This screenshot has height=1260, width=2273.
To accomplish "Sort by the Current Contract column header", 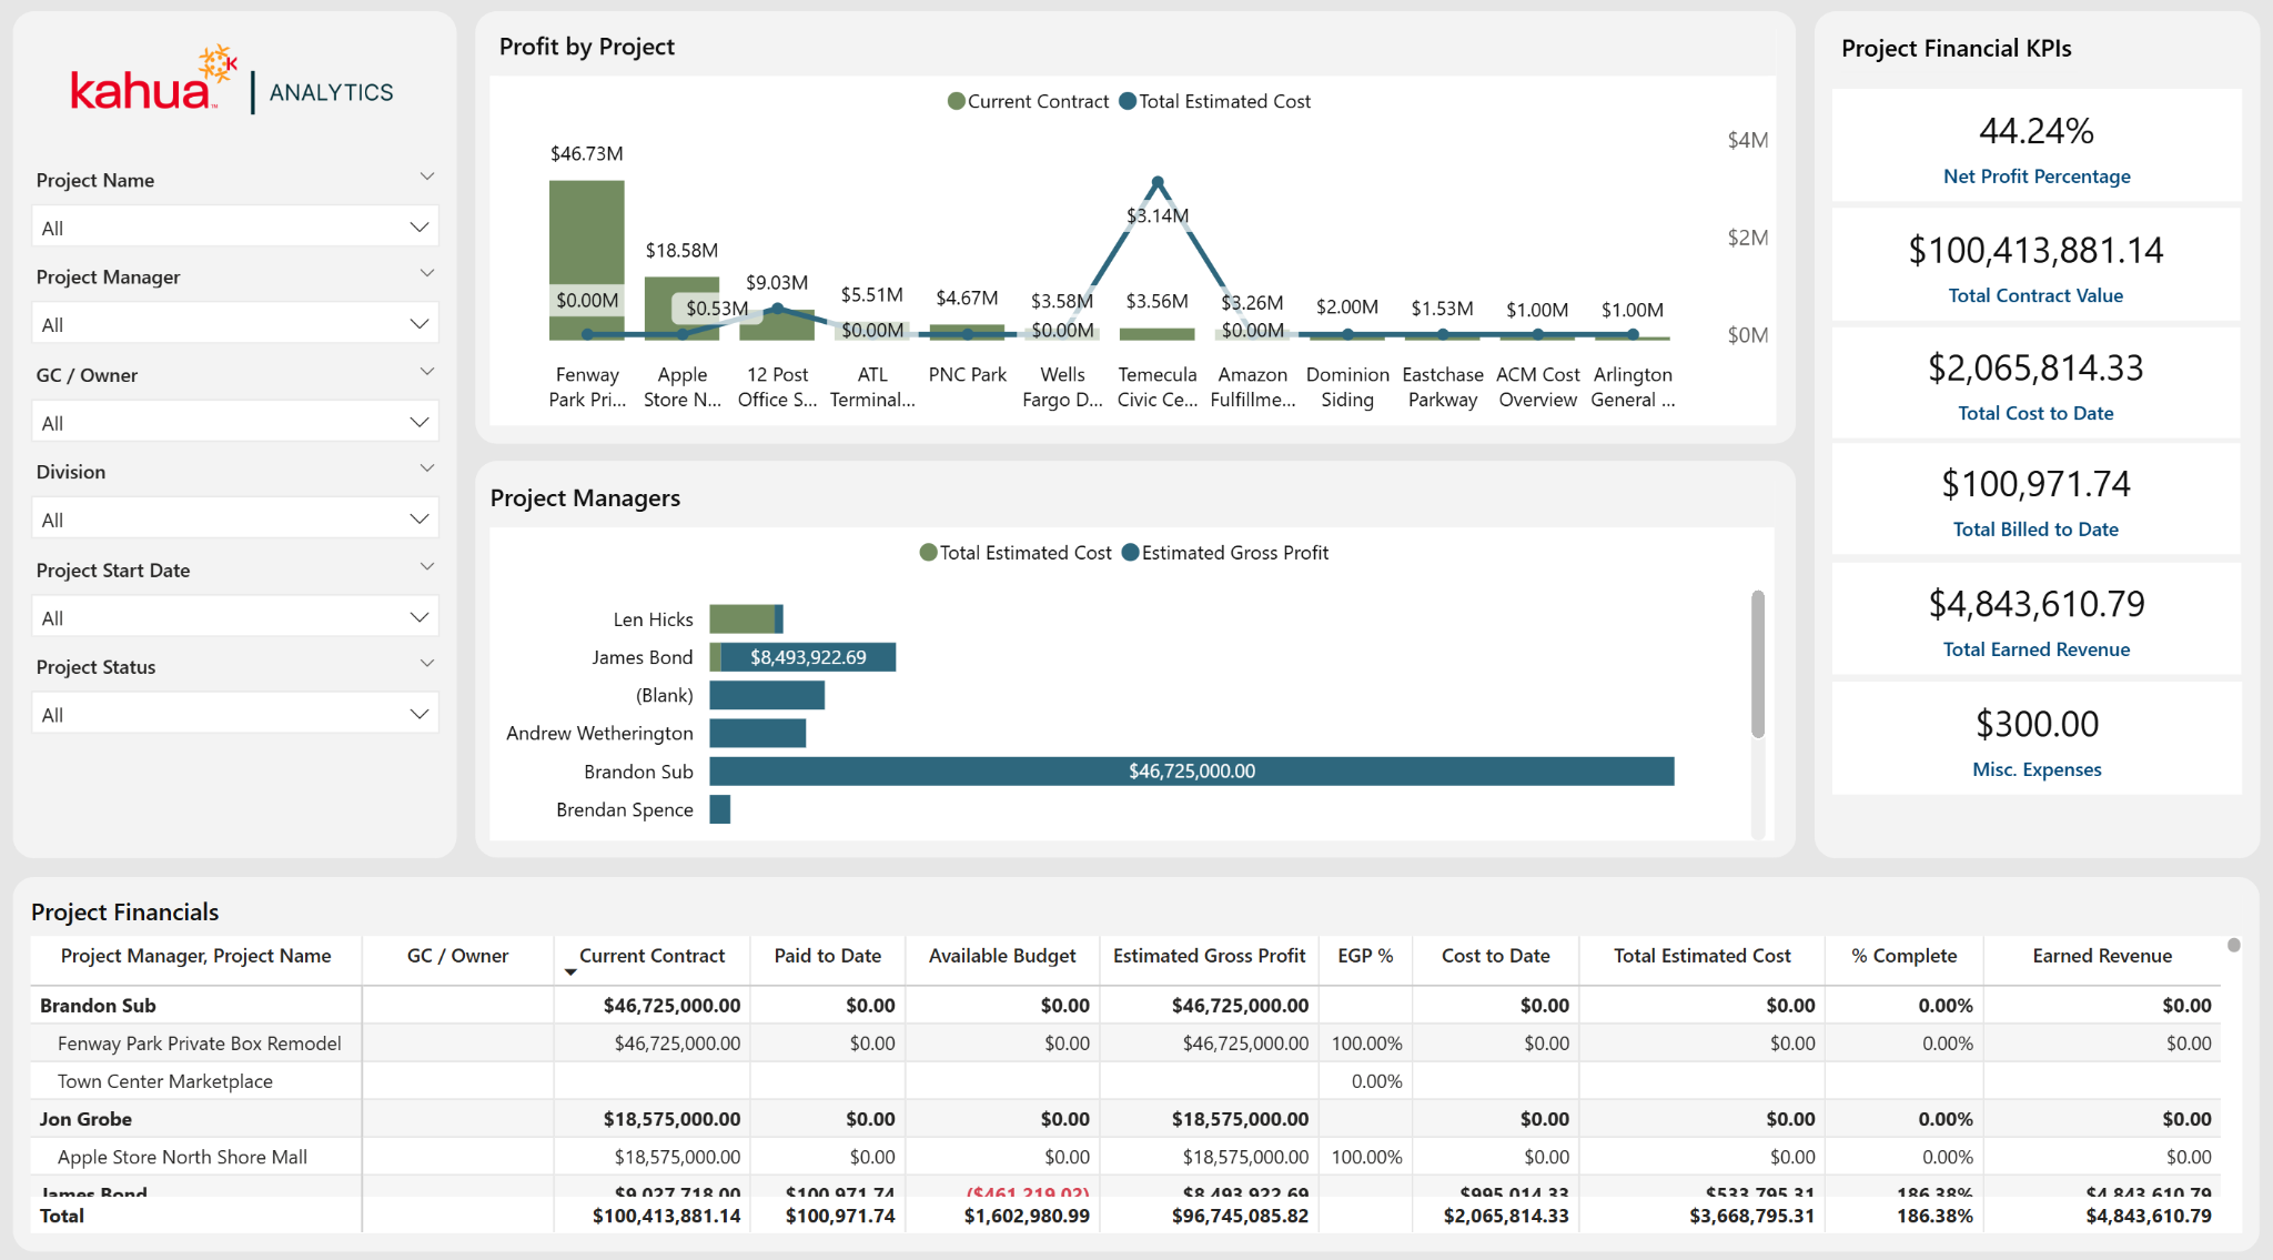I will coord(652,956).
